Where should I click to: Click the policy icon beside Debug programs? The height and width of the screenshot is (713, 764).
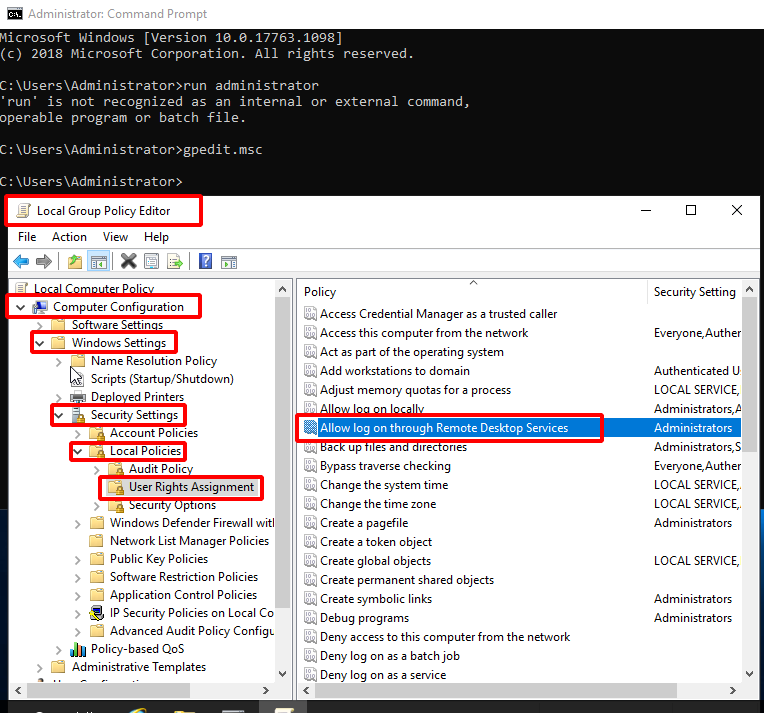(x=310, y=617)
